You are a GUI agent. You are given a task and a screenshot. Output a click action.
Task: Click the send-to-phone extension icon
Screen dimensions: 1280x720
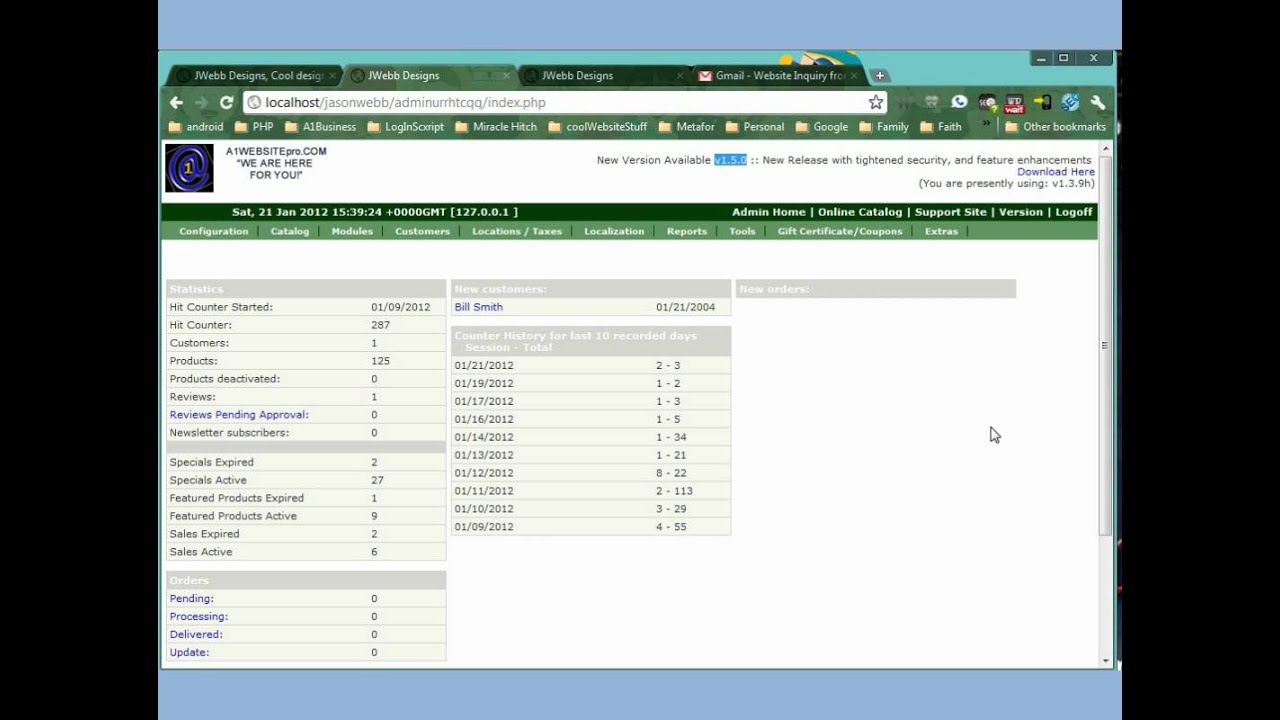pos(1042,102)
